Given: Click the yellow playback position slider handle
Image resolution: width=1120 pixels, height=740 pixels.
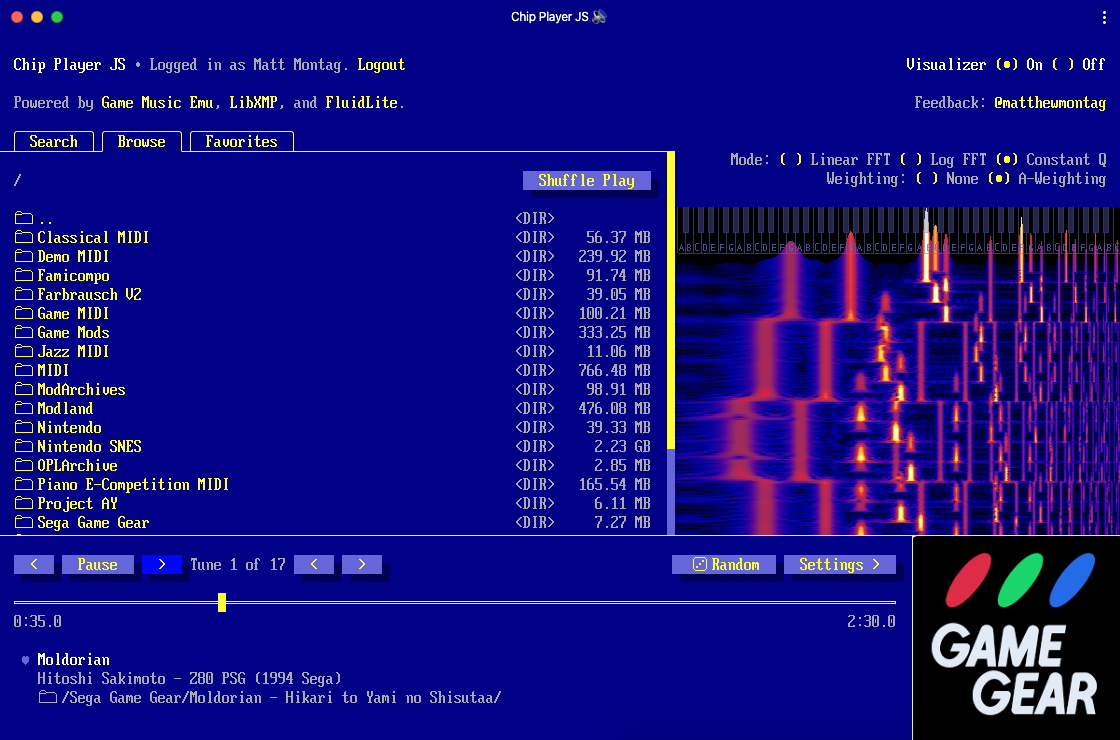Looking at the screenshot, I should pos(222,602).
